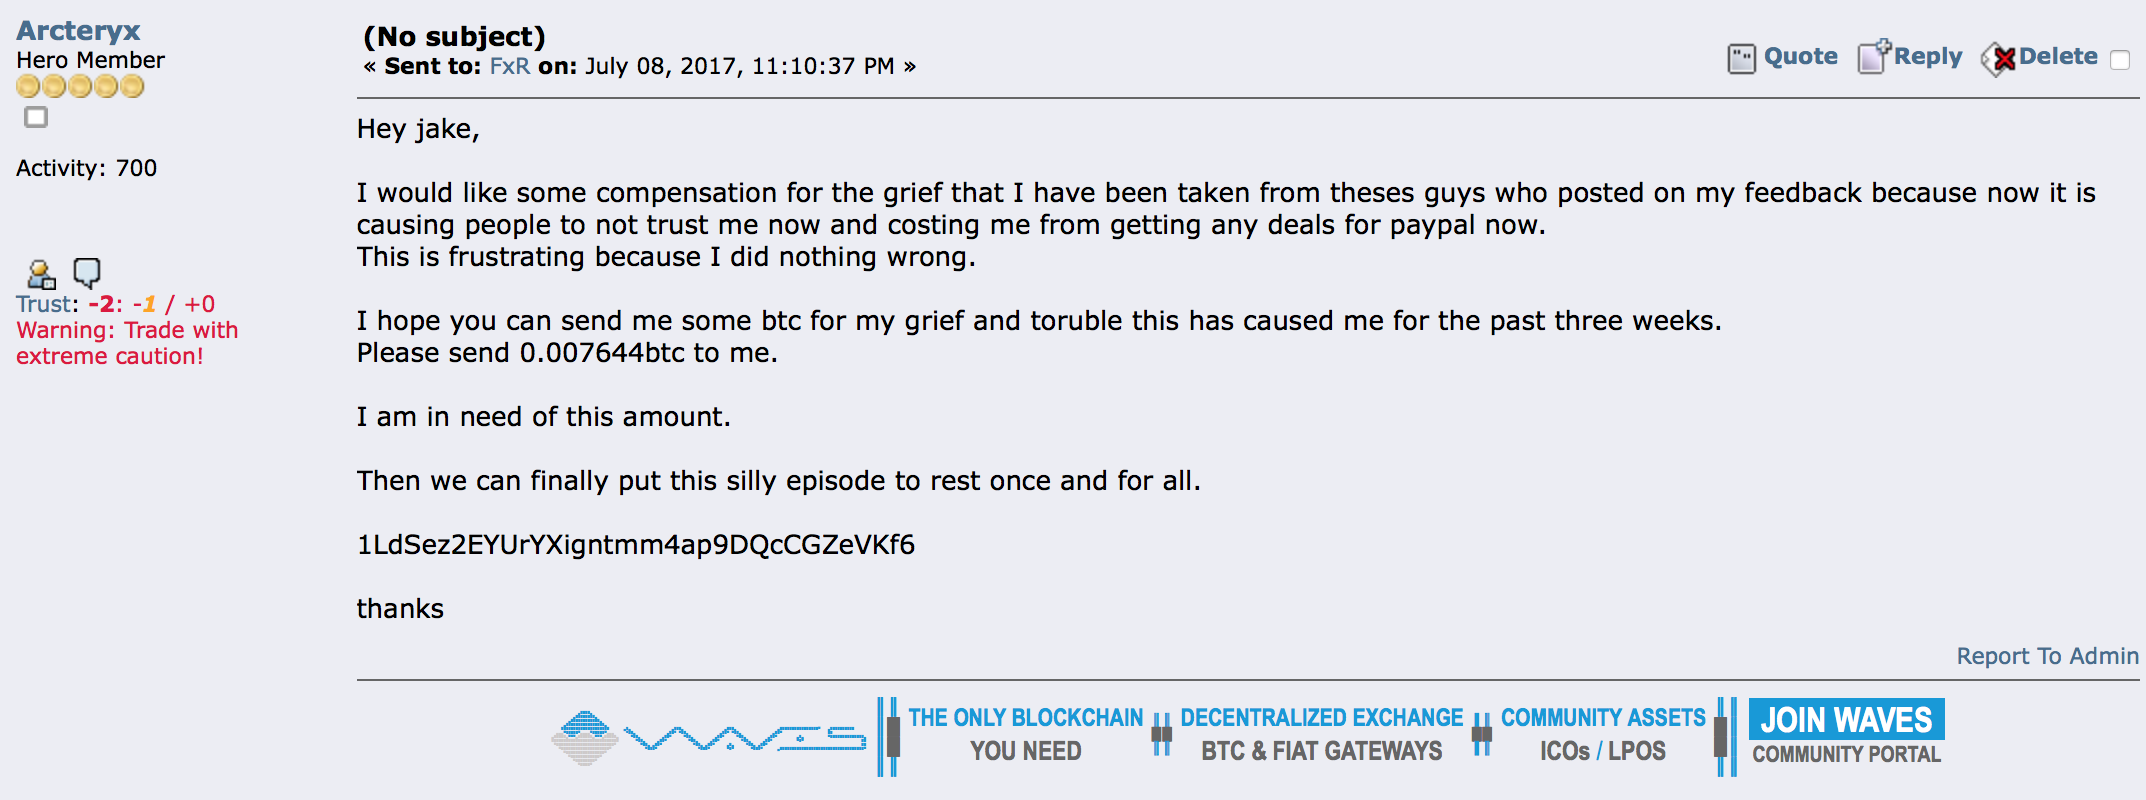Screen dimensions: 2146x800
Task: Click the small offline status icon
Action: pos(36,117)
